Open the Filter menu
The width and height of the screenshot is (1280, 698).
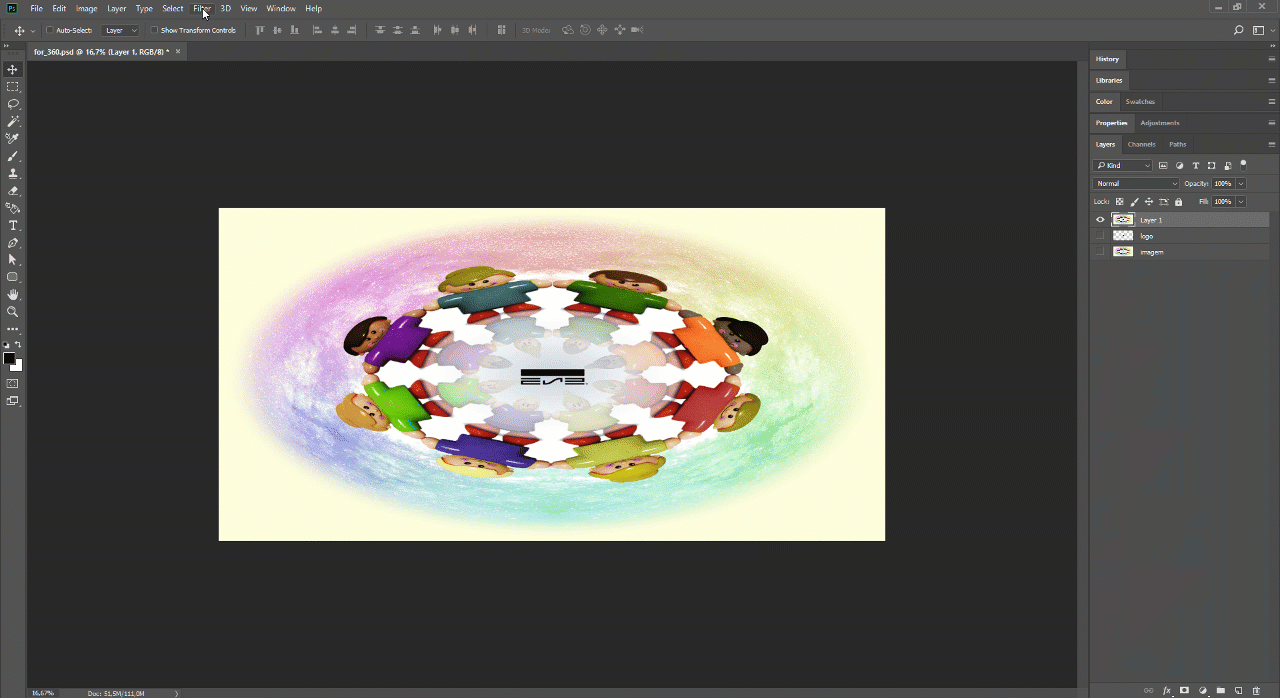point(202,8)
